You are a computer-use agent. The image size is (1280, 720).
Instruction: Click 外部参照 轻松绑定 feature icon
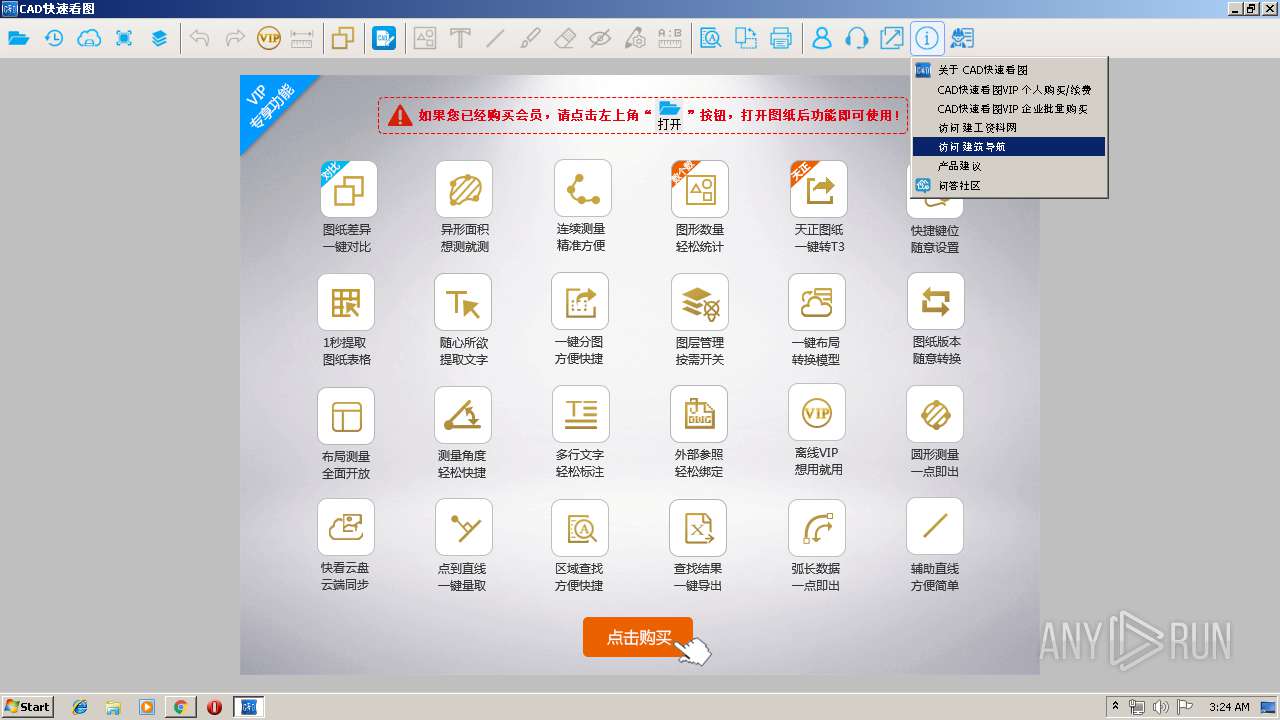(699, 414)
